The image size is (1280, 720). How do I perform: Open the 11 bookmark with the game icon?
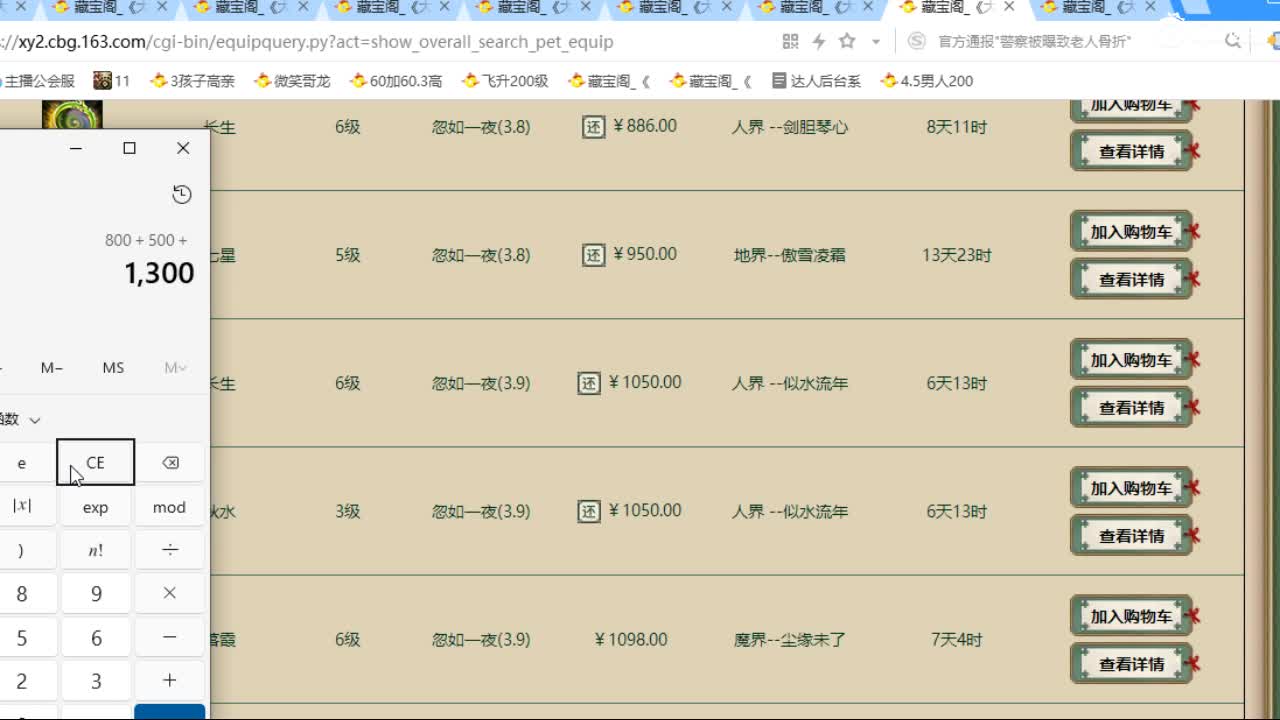(x=112, y=81)
